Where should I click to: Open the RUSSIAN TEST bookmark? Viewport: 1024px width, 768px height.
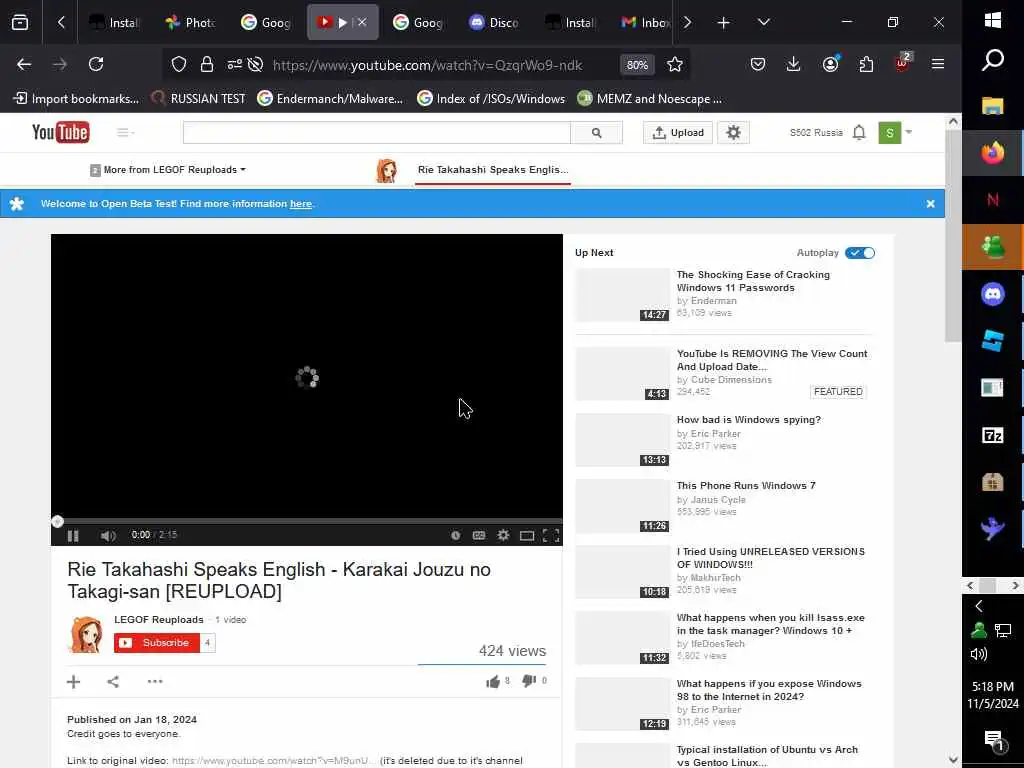(198, 99)
